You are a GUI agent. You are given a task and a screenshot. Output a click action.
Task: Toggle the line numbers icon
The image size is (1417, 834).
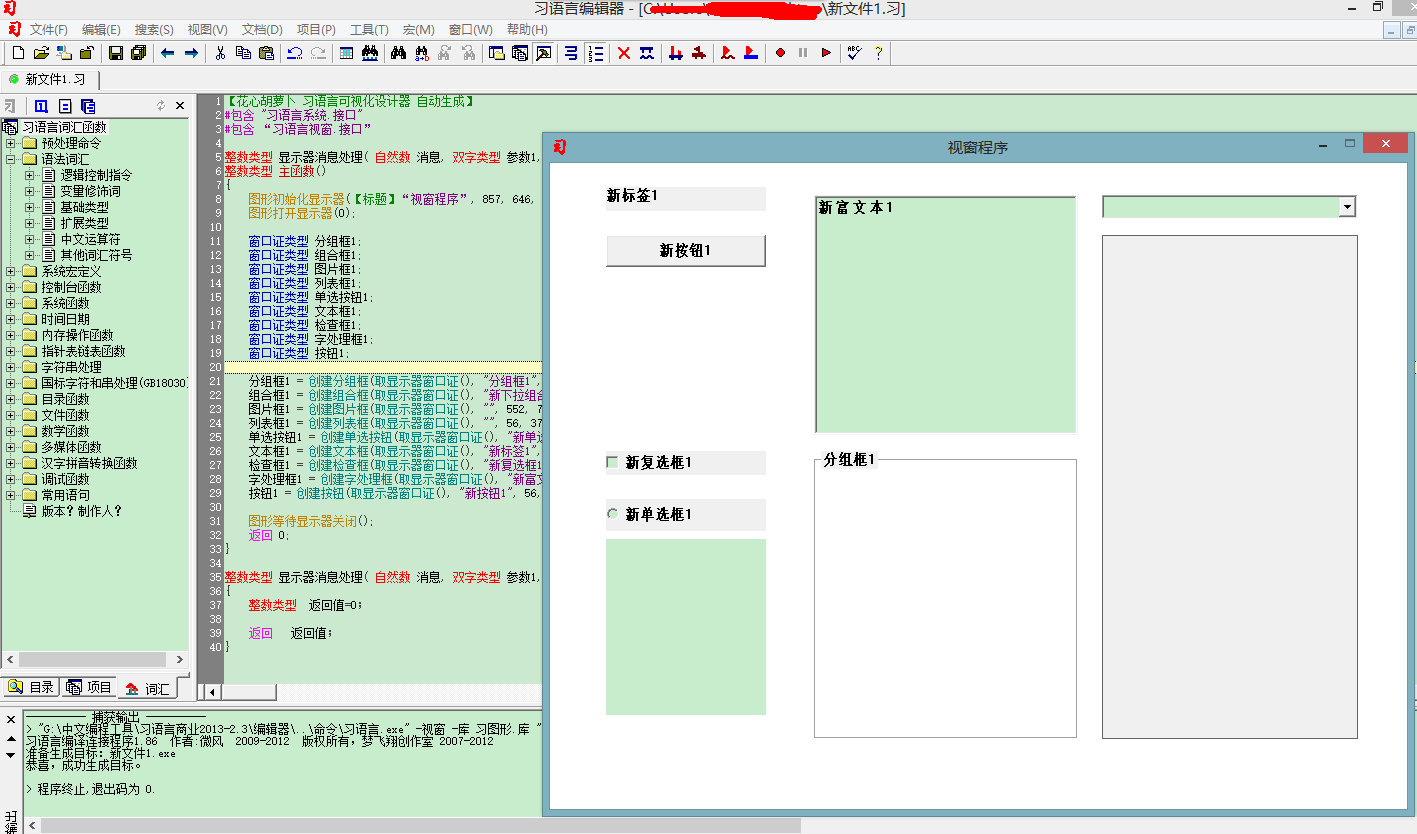coord(596,53)
